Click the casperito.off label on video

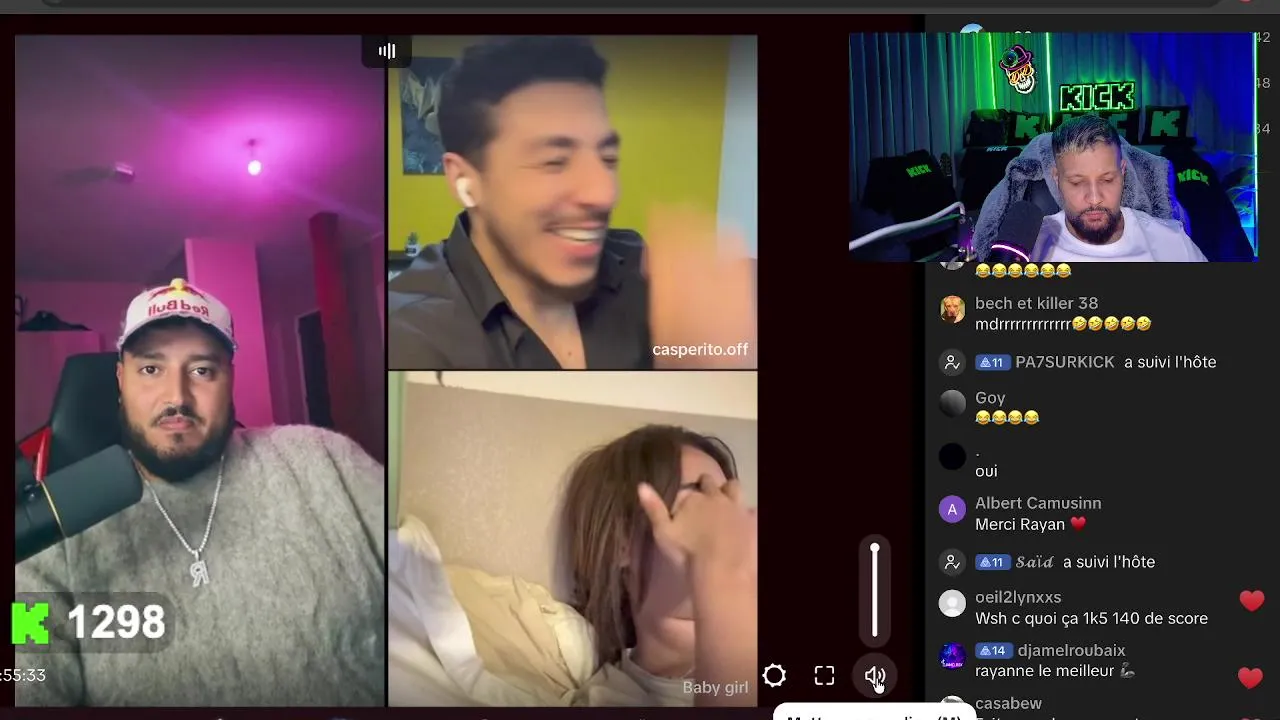tap(700, 349)
